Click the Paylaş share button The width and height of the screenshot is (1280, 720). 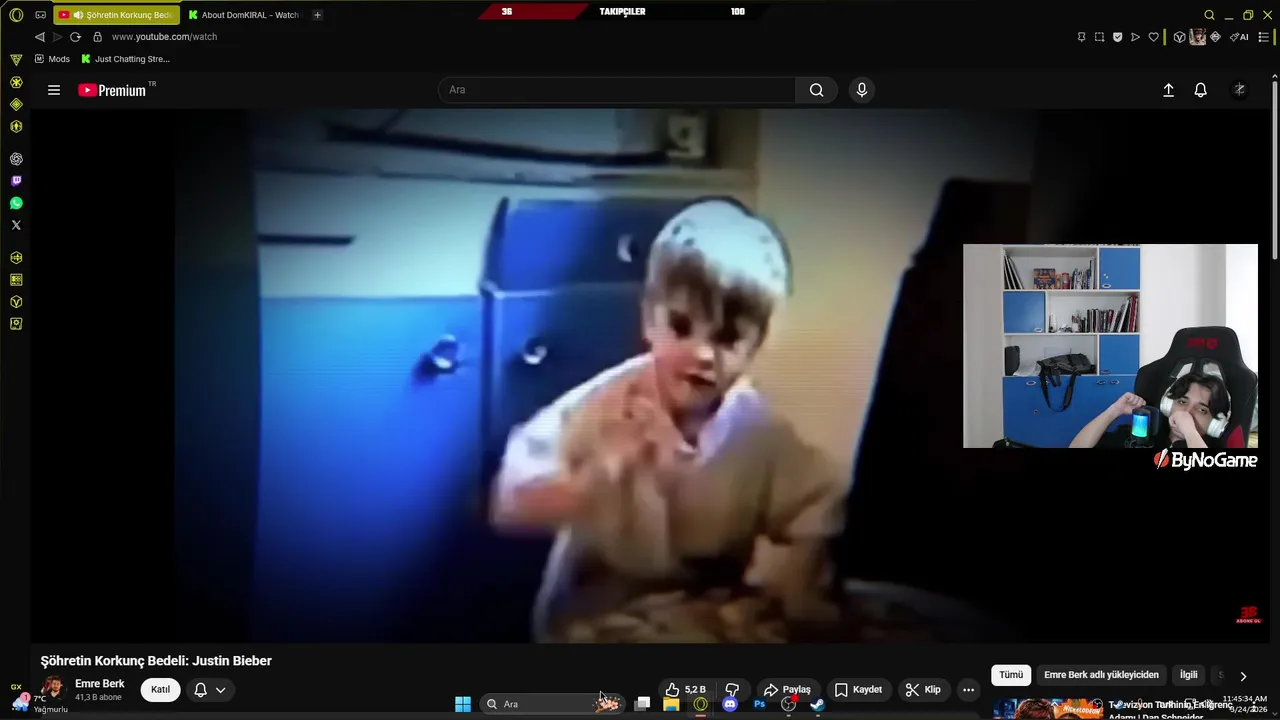(787, 689)
